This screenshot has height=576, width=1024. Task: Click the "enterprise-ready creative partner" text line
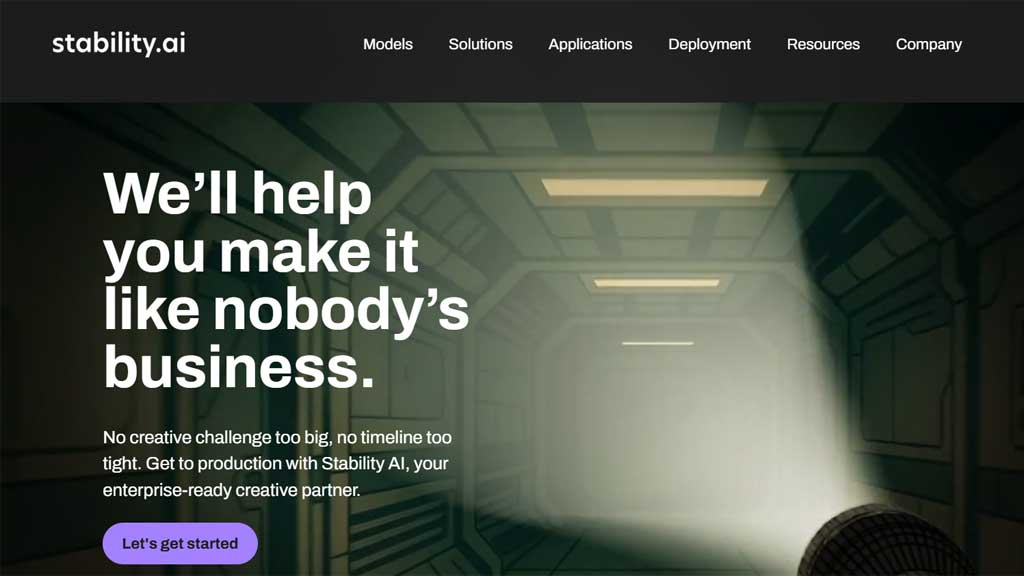(231, 490)
